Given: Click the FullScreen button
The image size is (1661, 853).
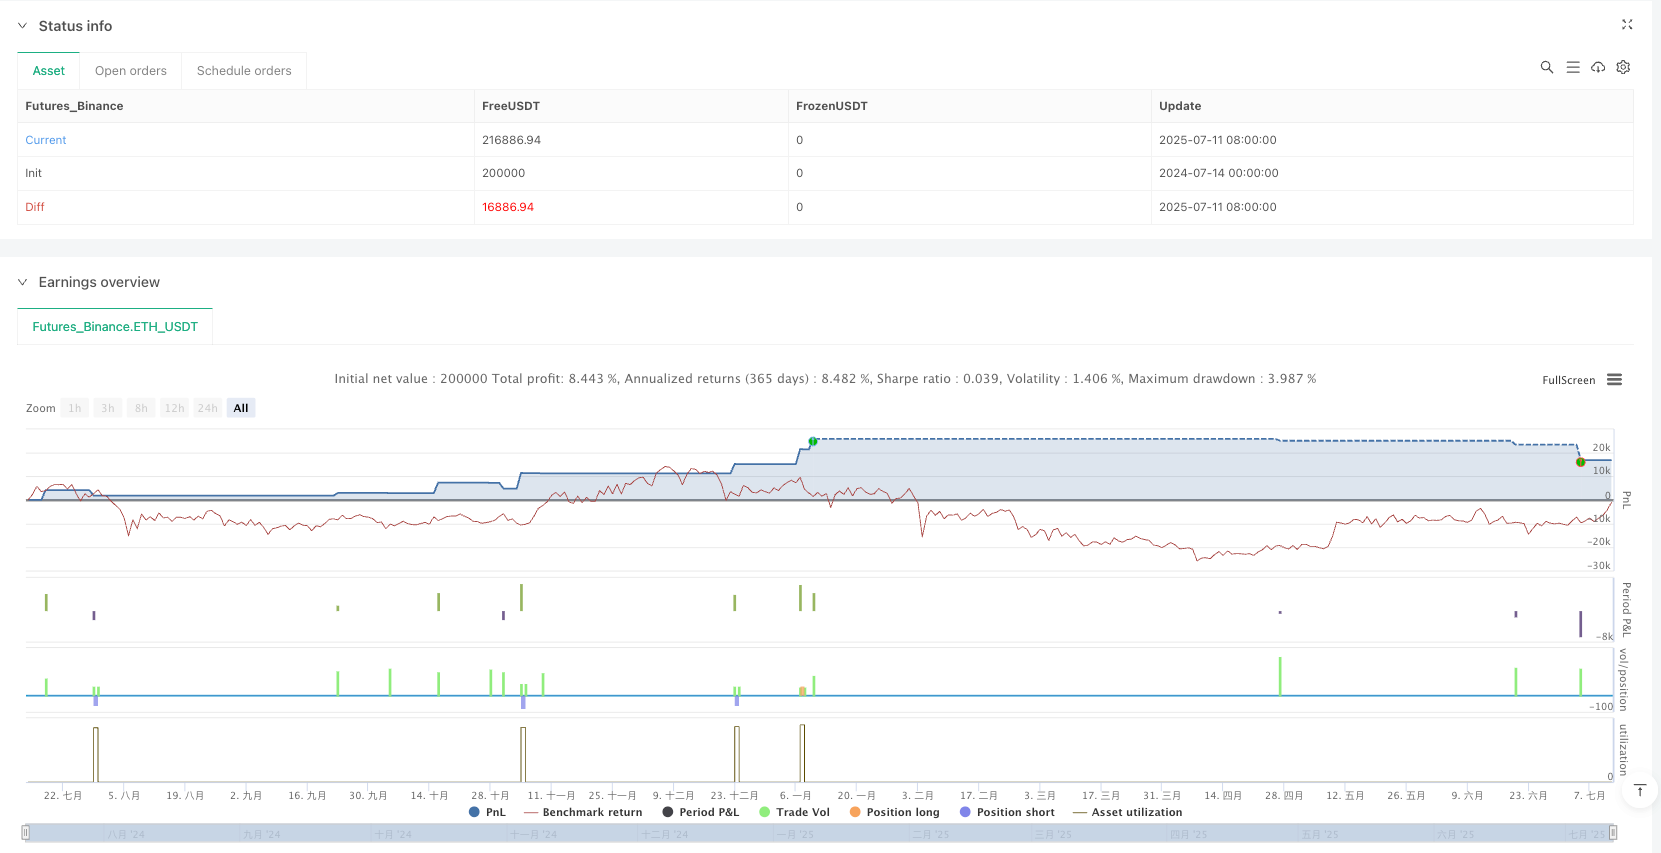Looking at the screenshot, I should (1568, 380).
